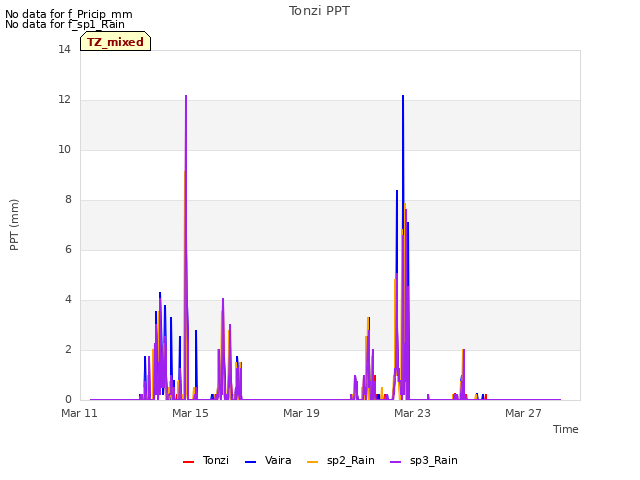Viewport: 640px width, 480px height.
Task: Click the chart title Tonzi PPT
Action: (x=319, y=11)
